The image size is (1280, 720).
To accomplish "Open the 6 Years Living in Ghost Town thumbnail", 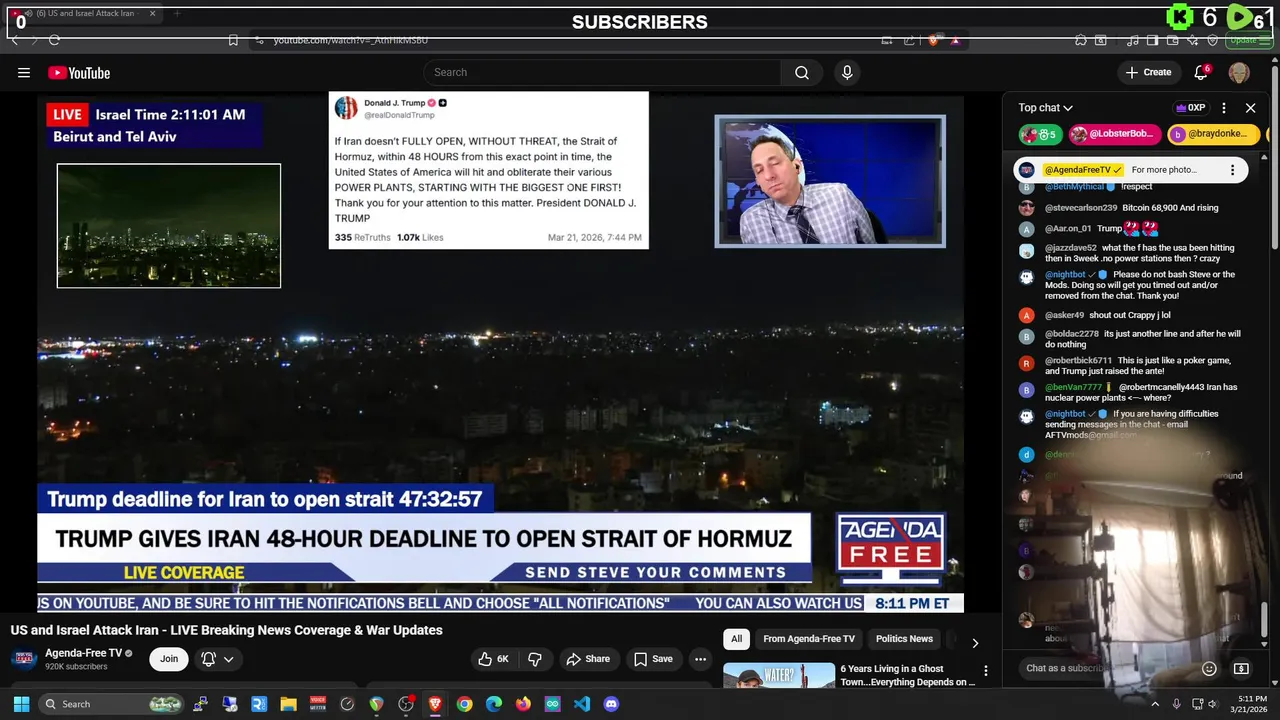I will coord(779,675).
